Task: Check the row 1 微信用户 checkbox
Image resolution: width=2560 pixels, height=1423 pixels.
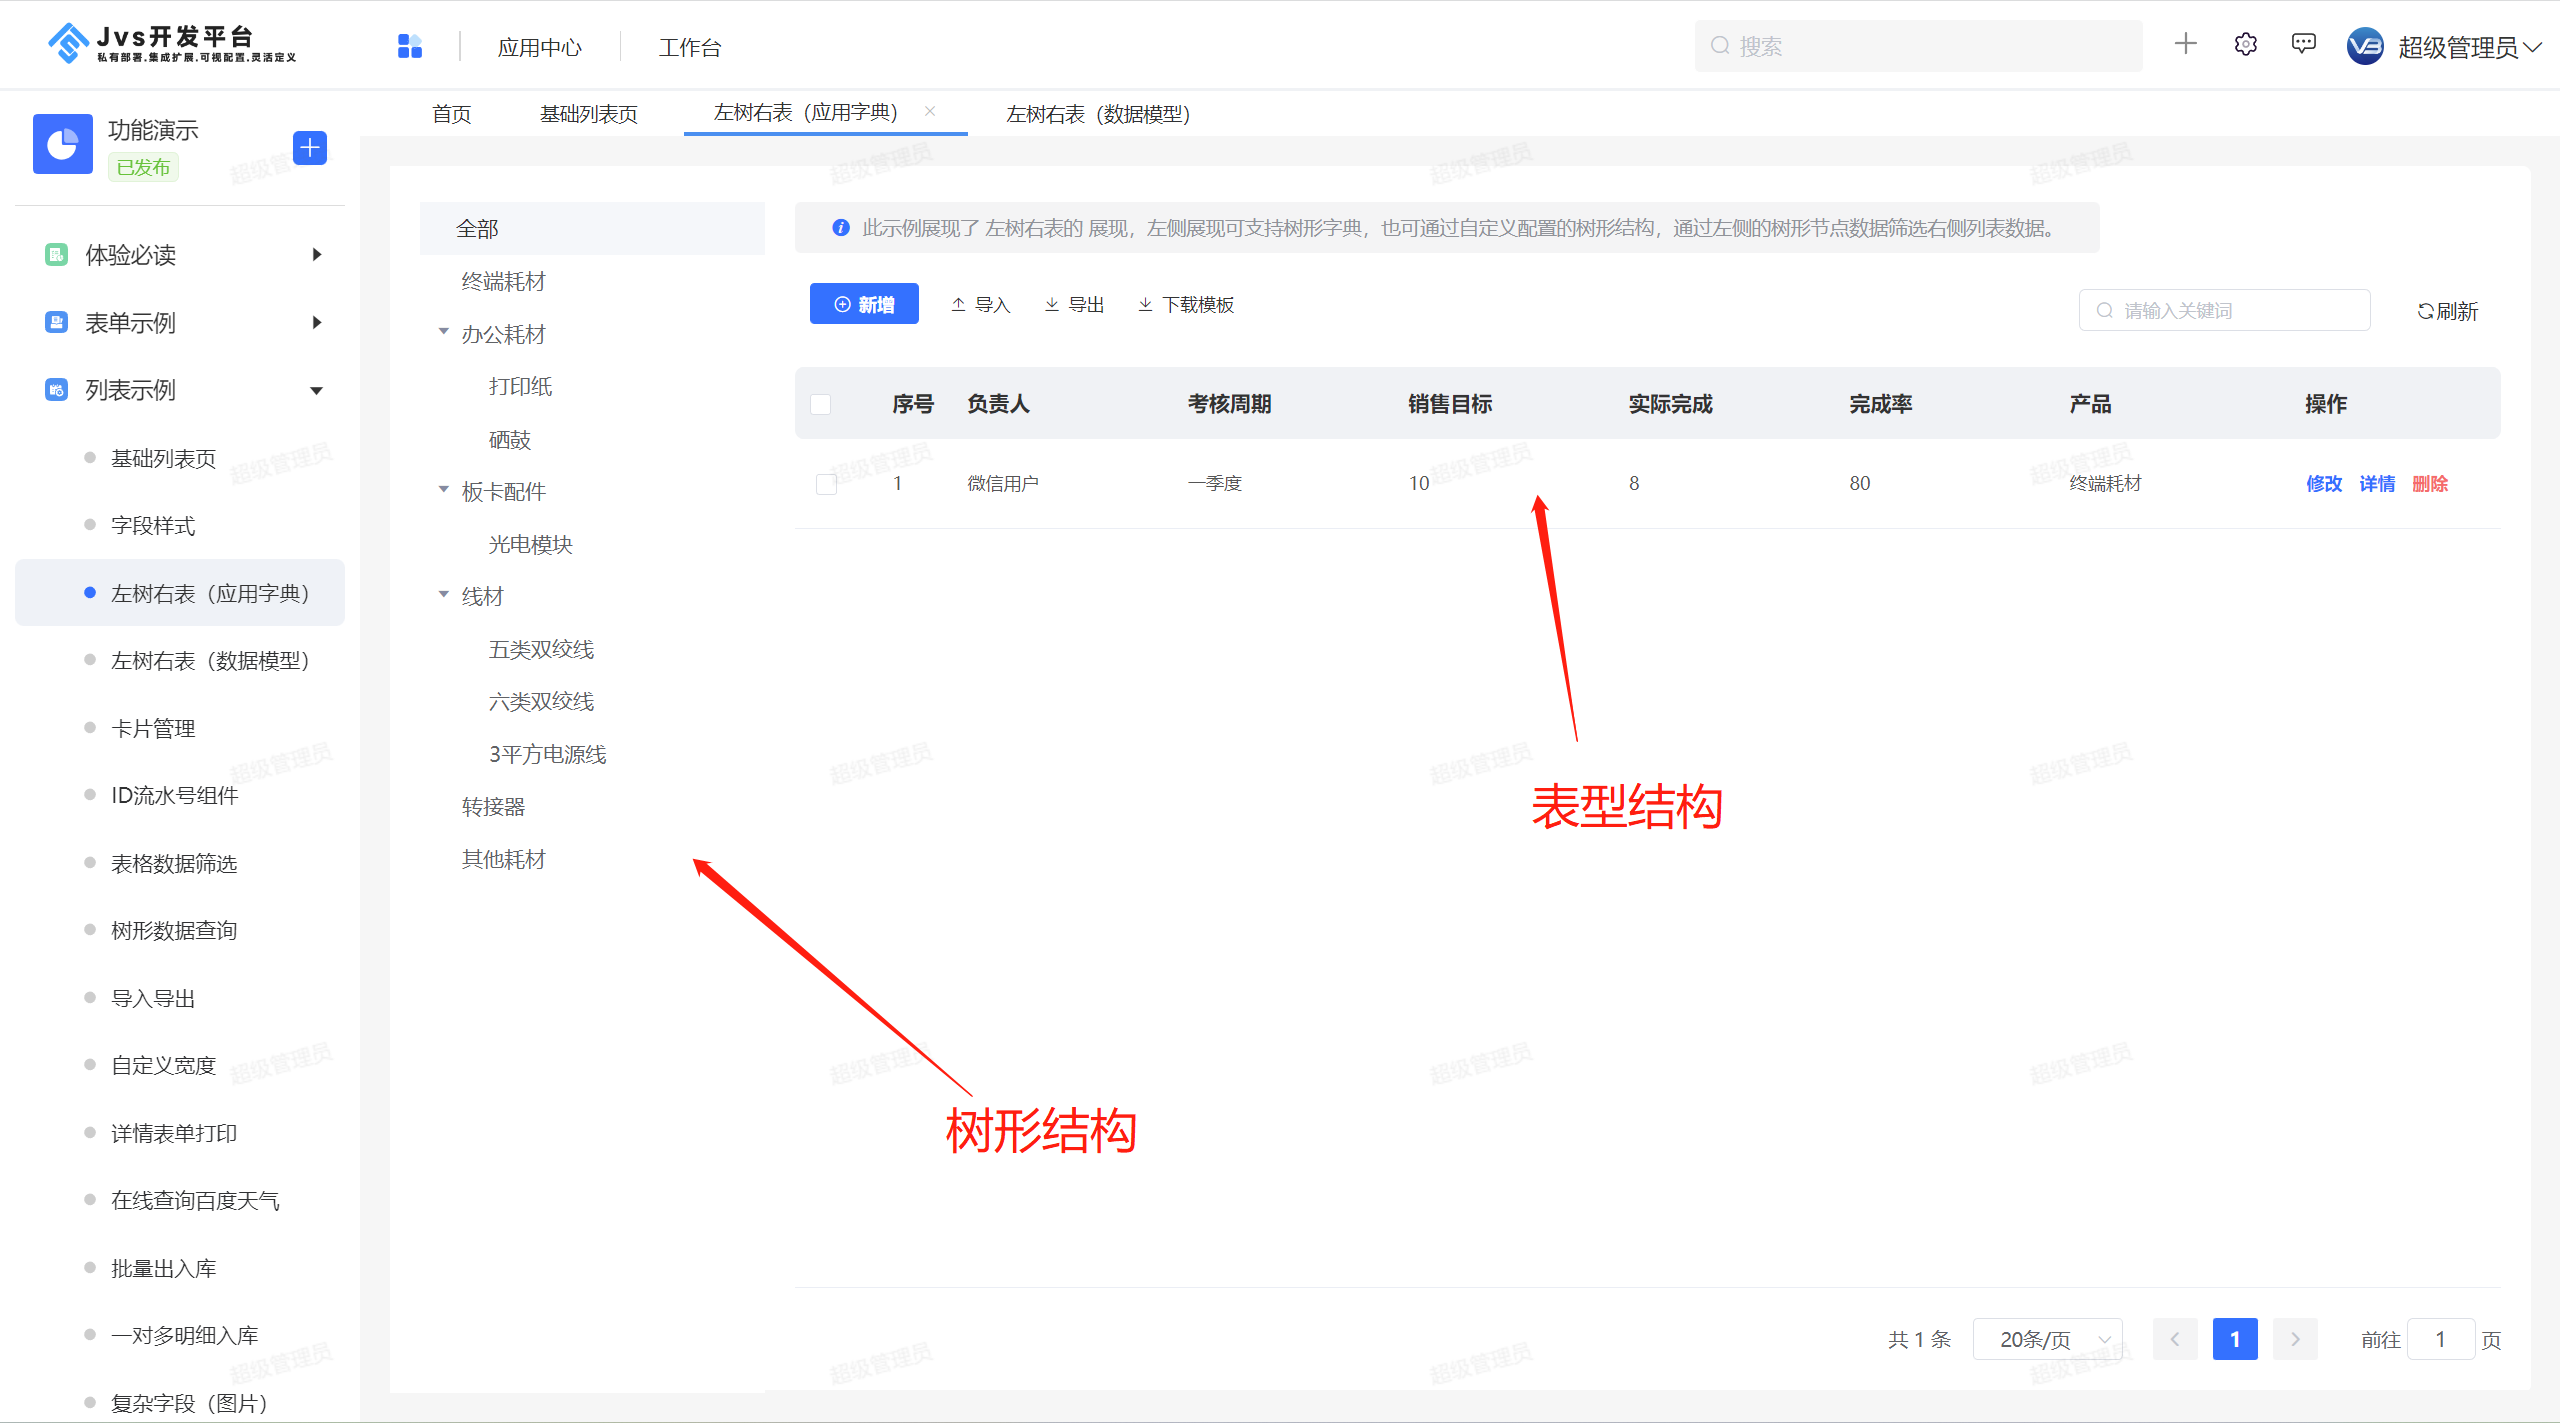Action: 827,484
